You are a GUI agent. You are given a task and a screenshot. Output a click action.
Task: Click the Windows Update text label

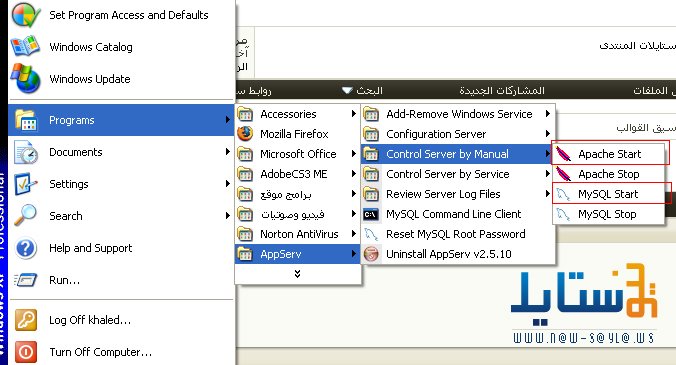pyautogui.click(x=90, y=79)
